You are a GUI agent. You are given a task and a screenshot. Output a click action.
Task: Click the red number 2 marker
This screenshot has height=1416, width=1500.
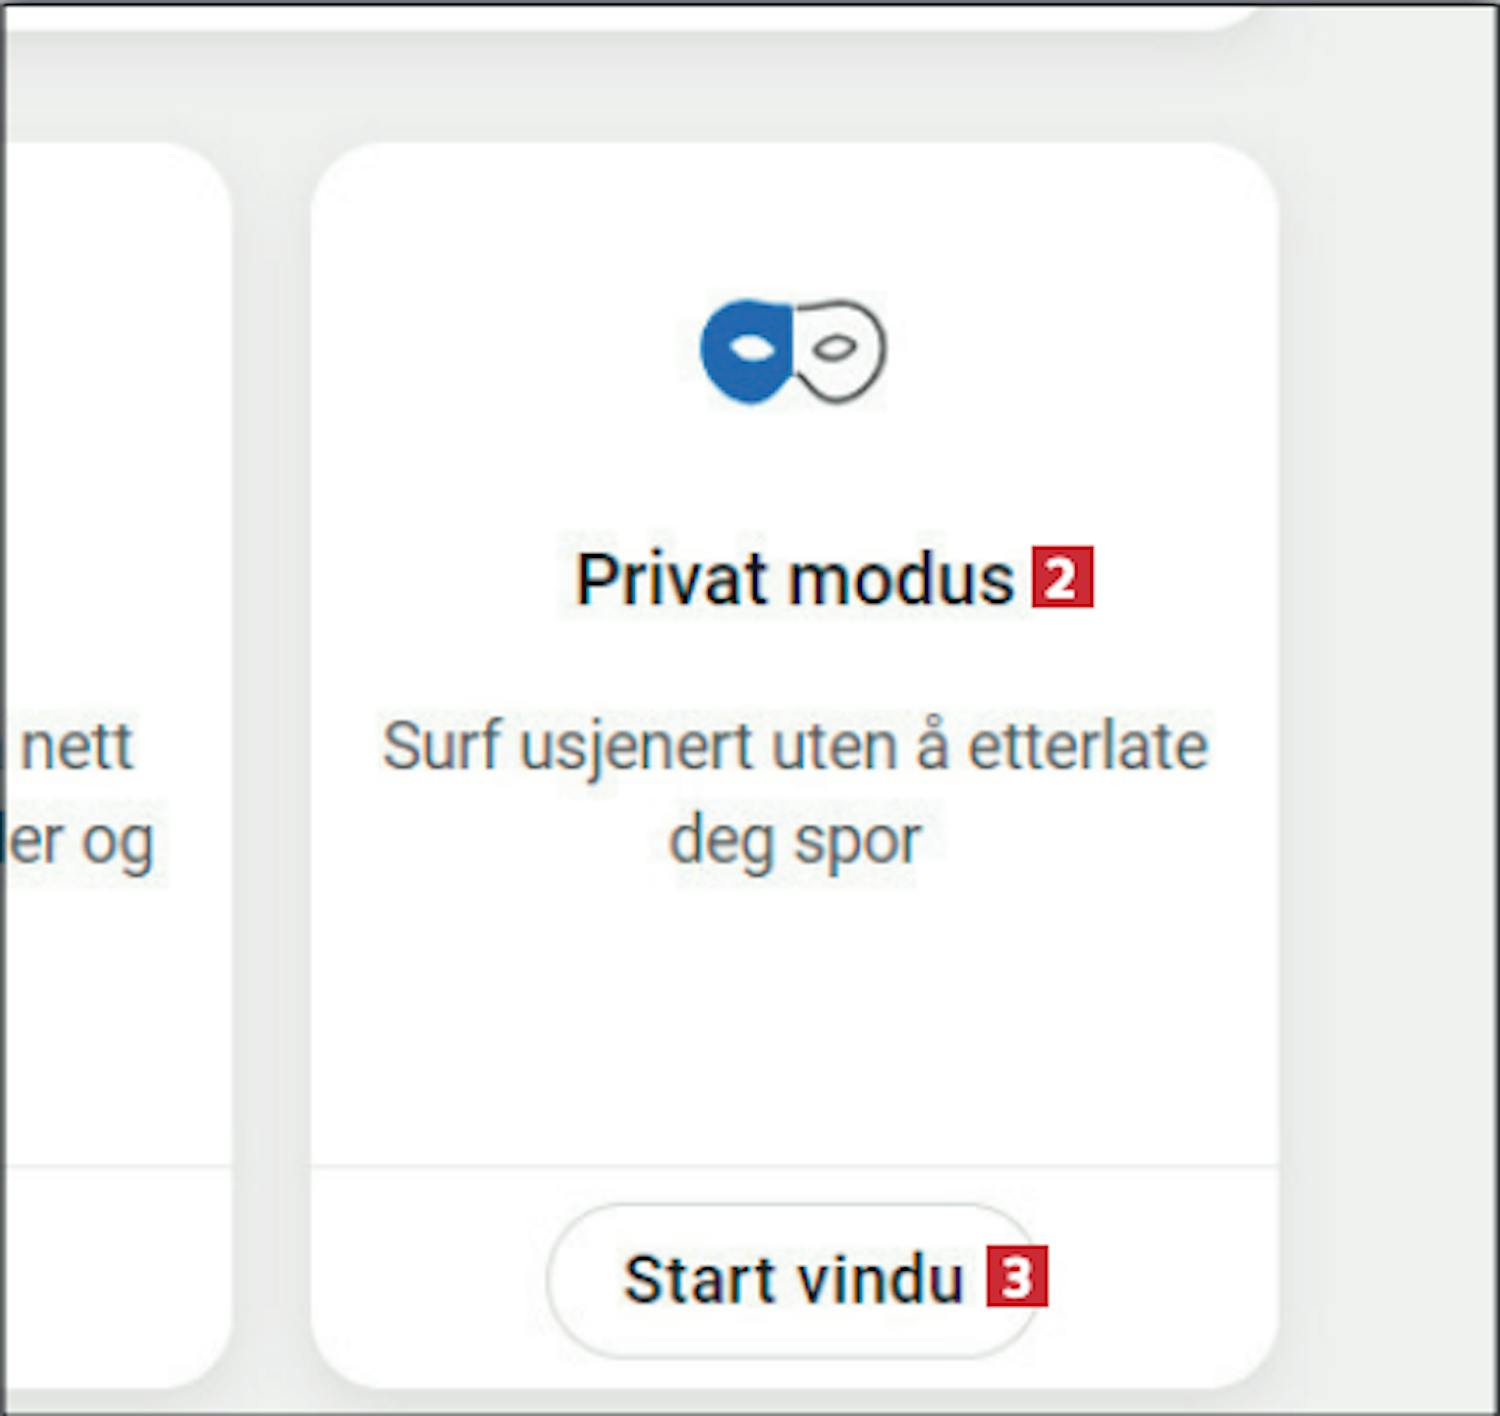(x=1062, y=577)
